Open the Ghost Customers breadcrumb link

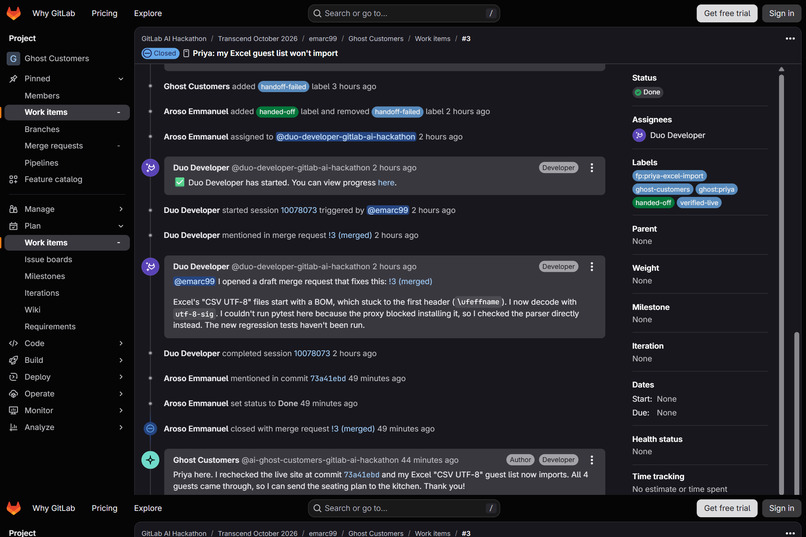(x=376, y=39)
